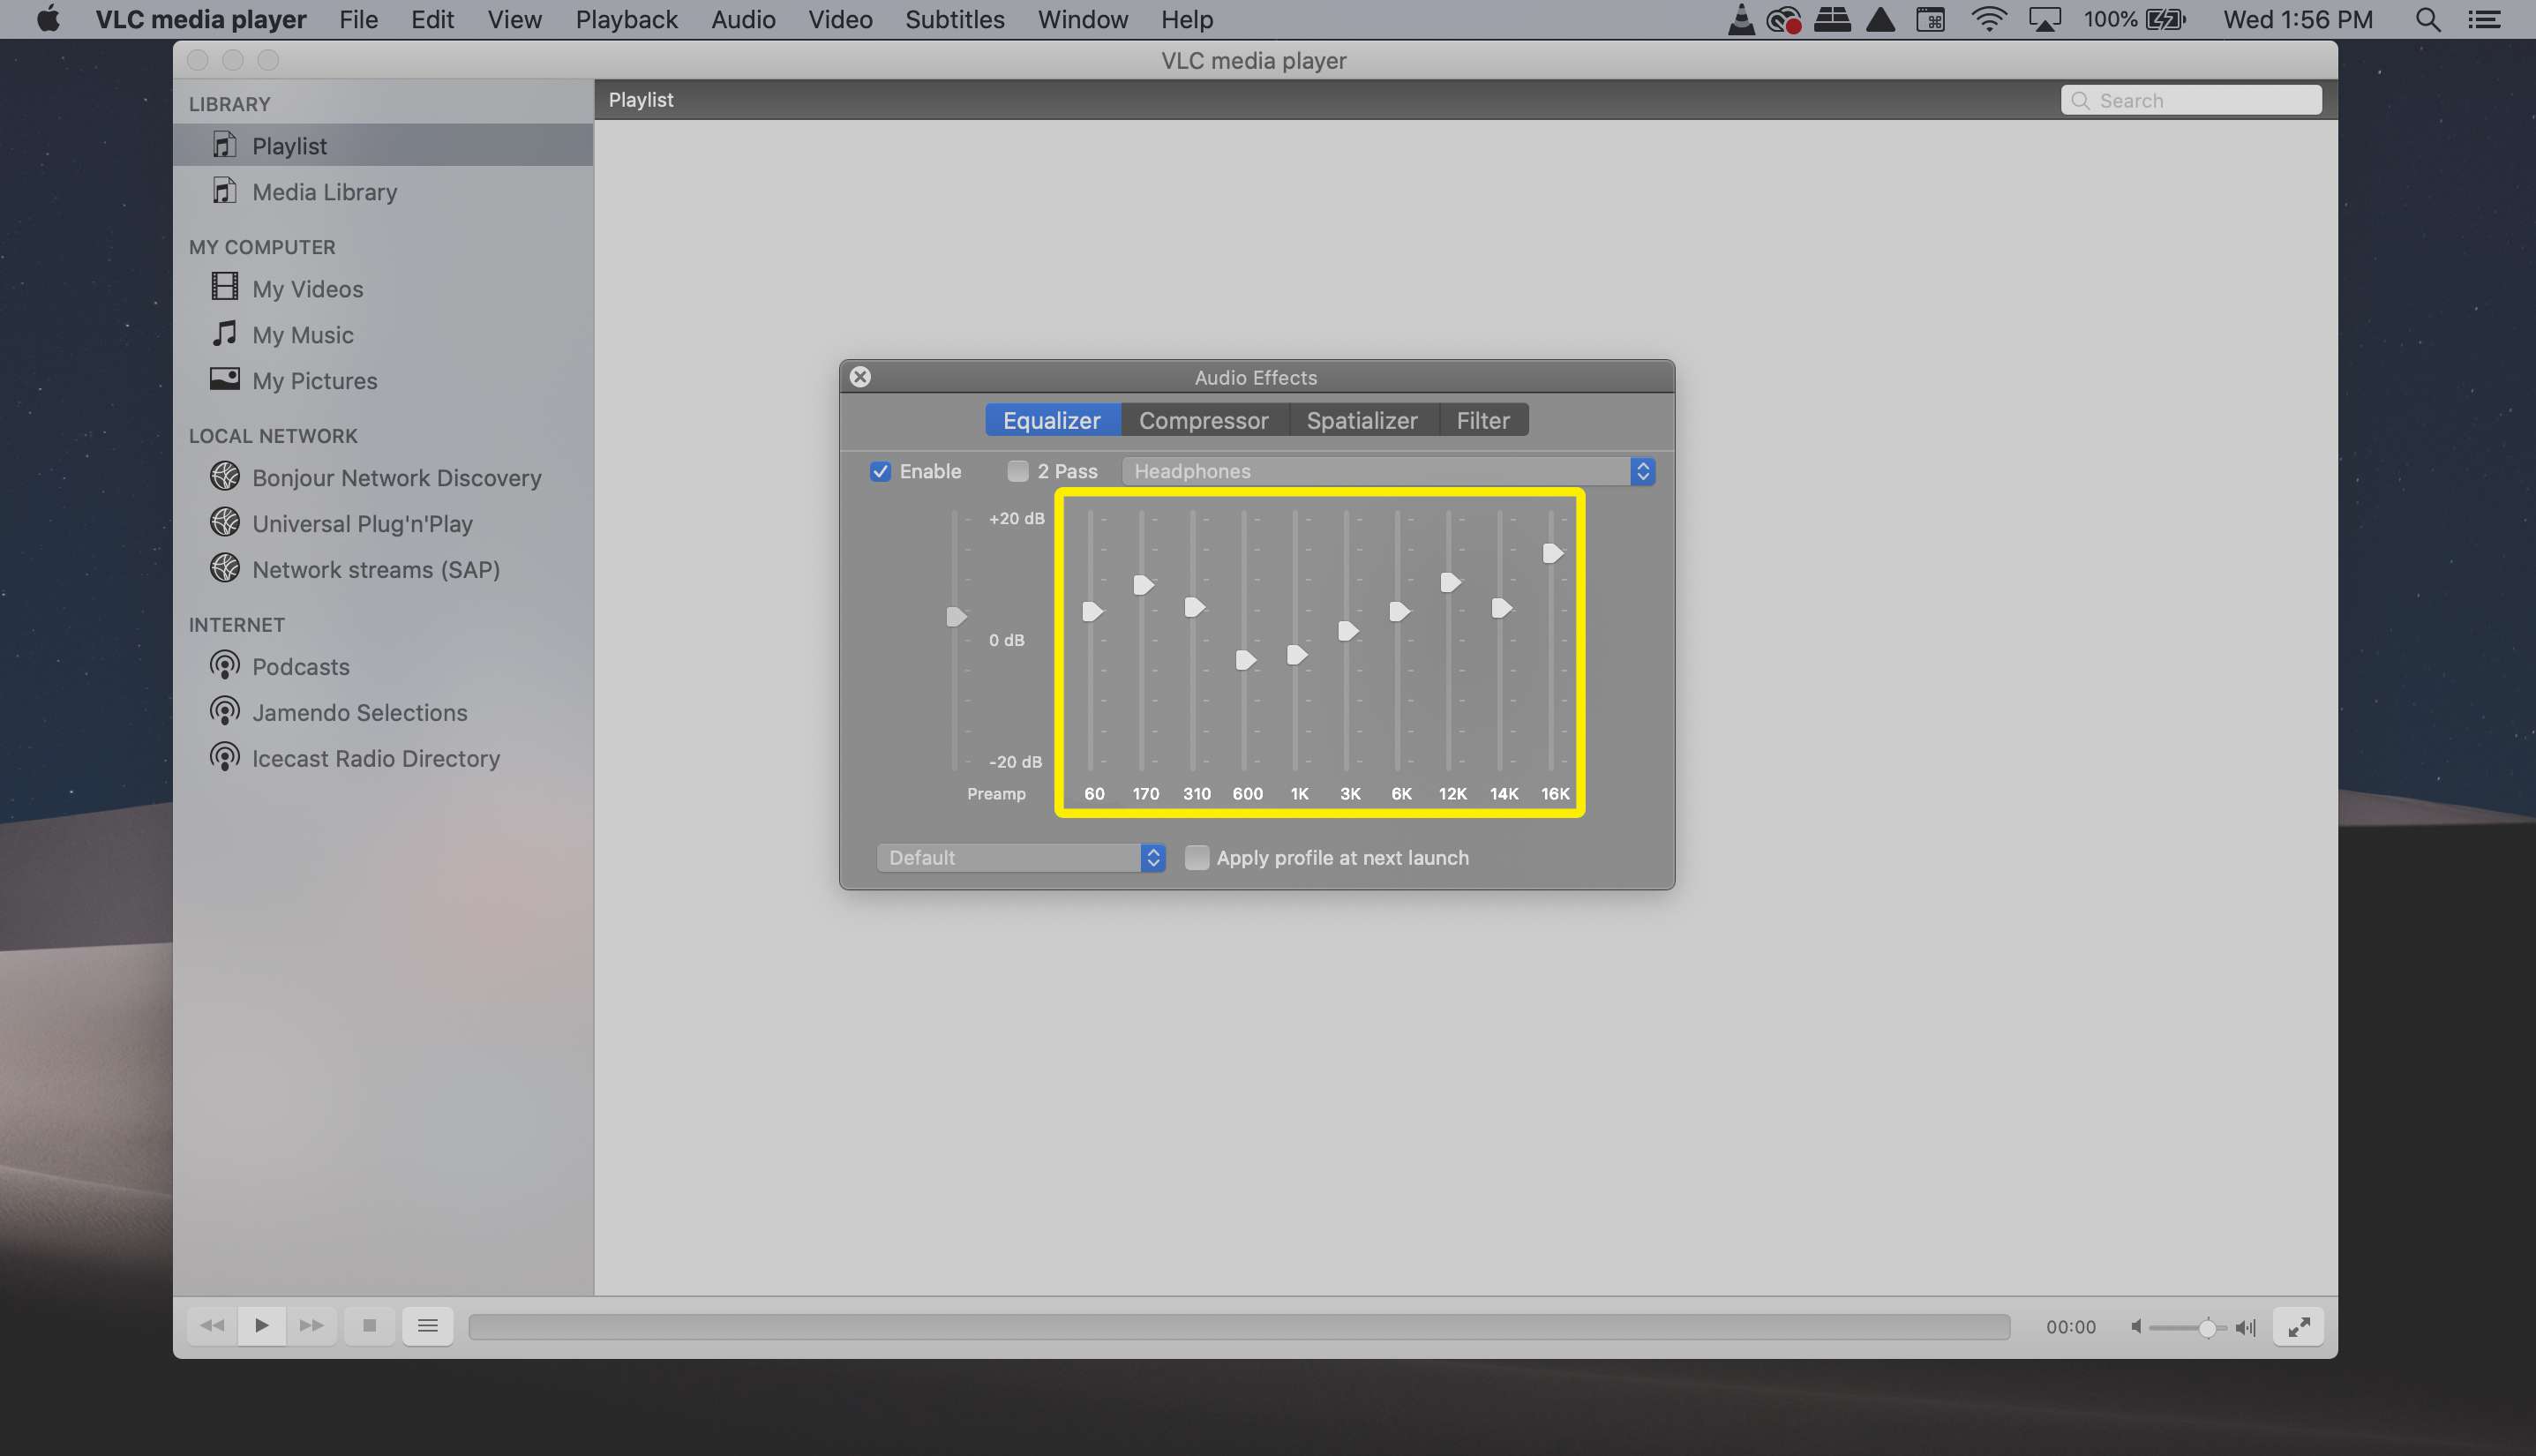Open the Wi-Fi status menu

click(x=1988, y=19)
